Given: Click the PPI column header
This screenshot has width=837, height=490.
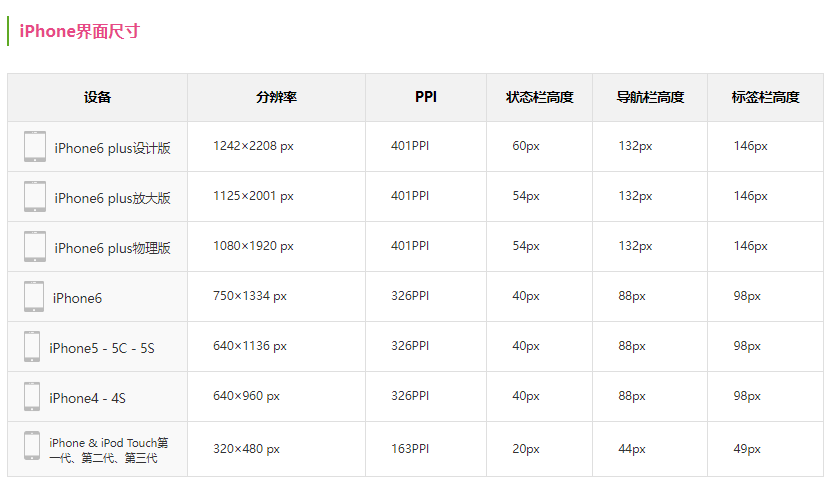Looking at the screenshot, I should [x=426, y=97].
